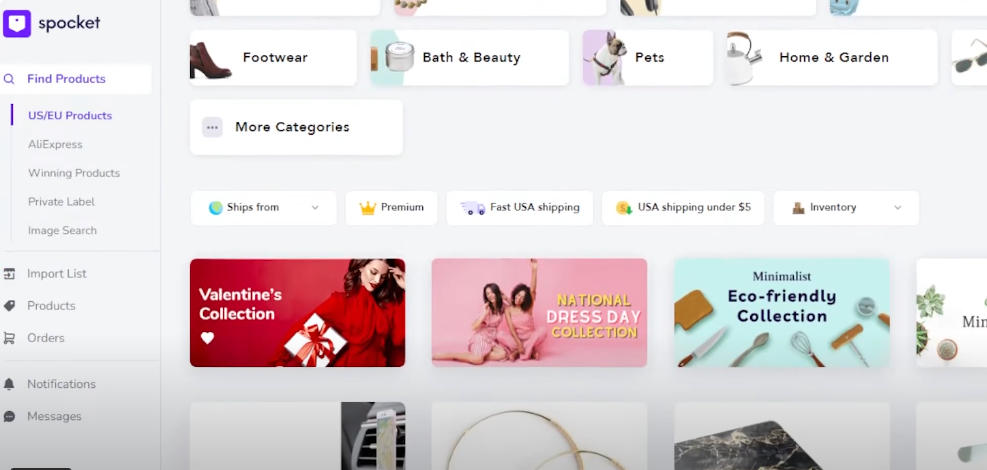Click the Footwear boot image
This screenshot has width=987, height=470.
coord(210,60)
